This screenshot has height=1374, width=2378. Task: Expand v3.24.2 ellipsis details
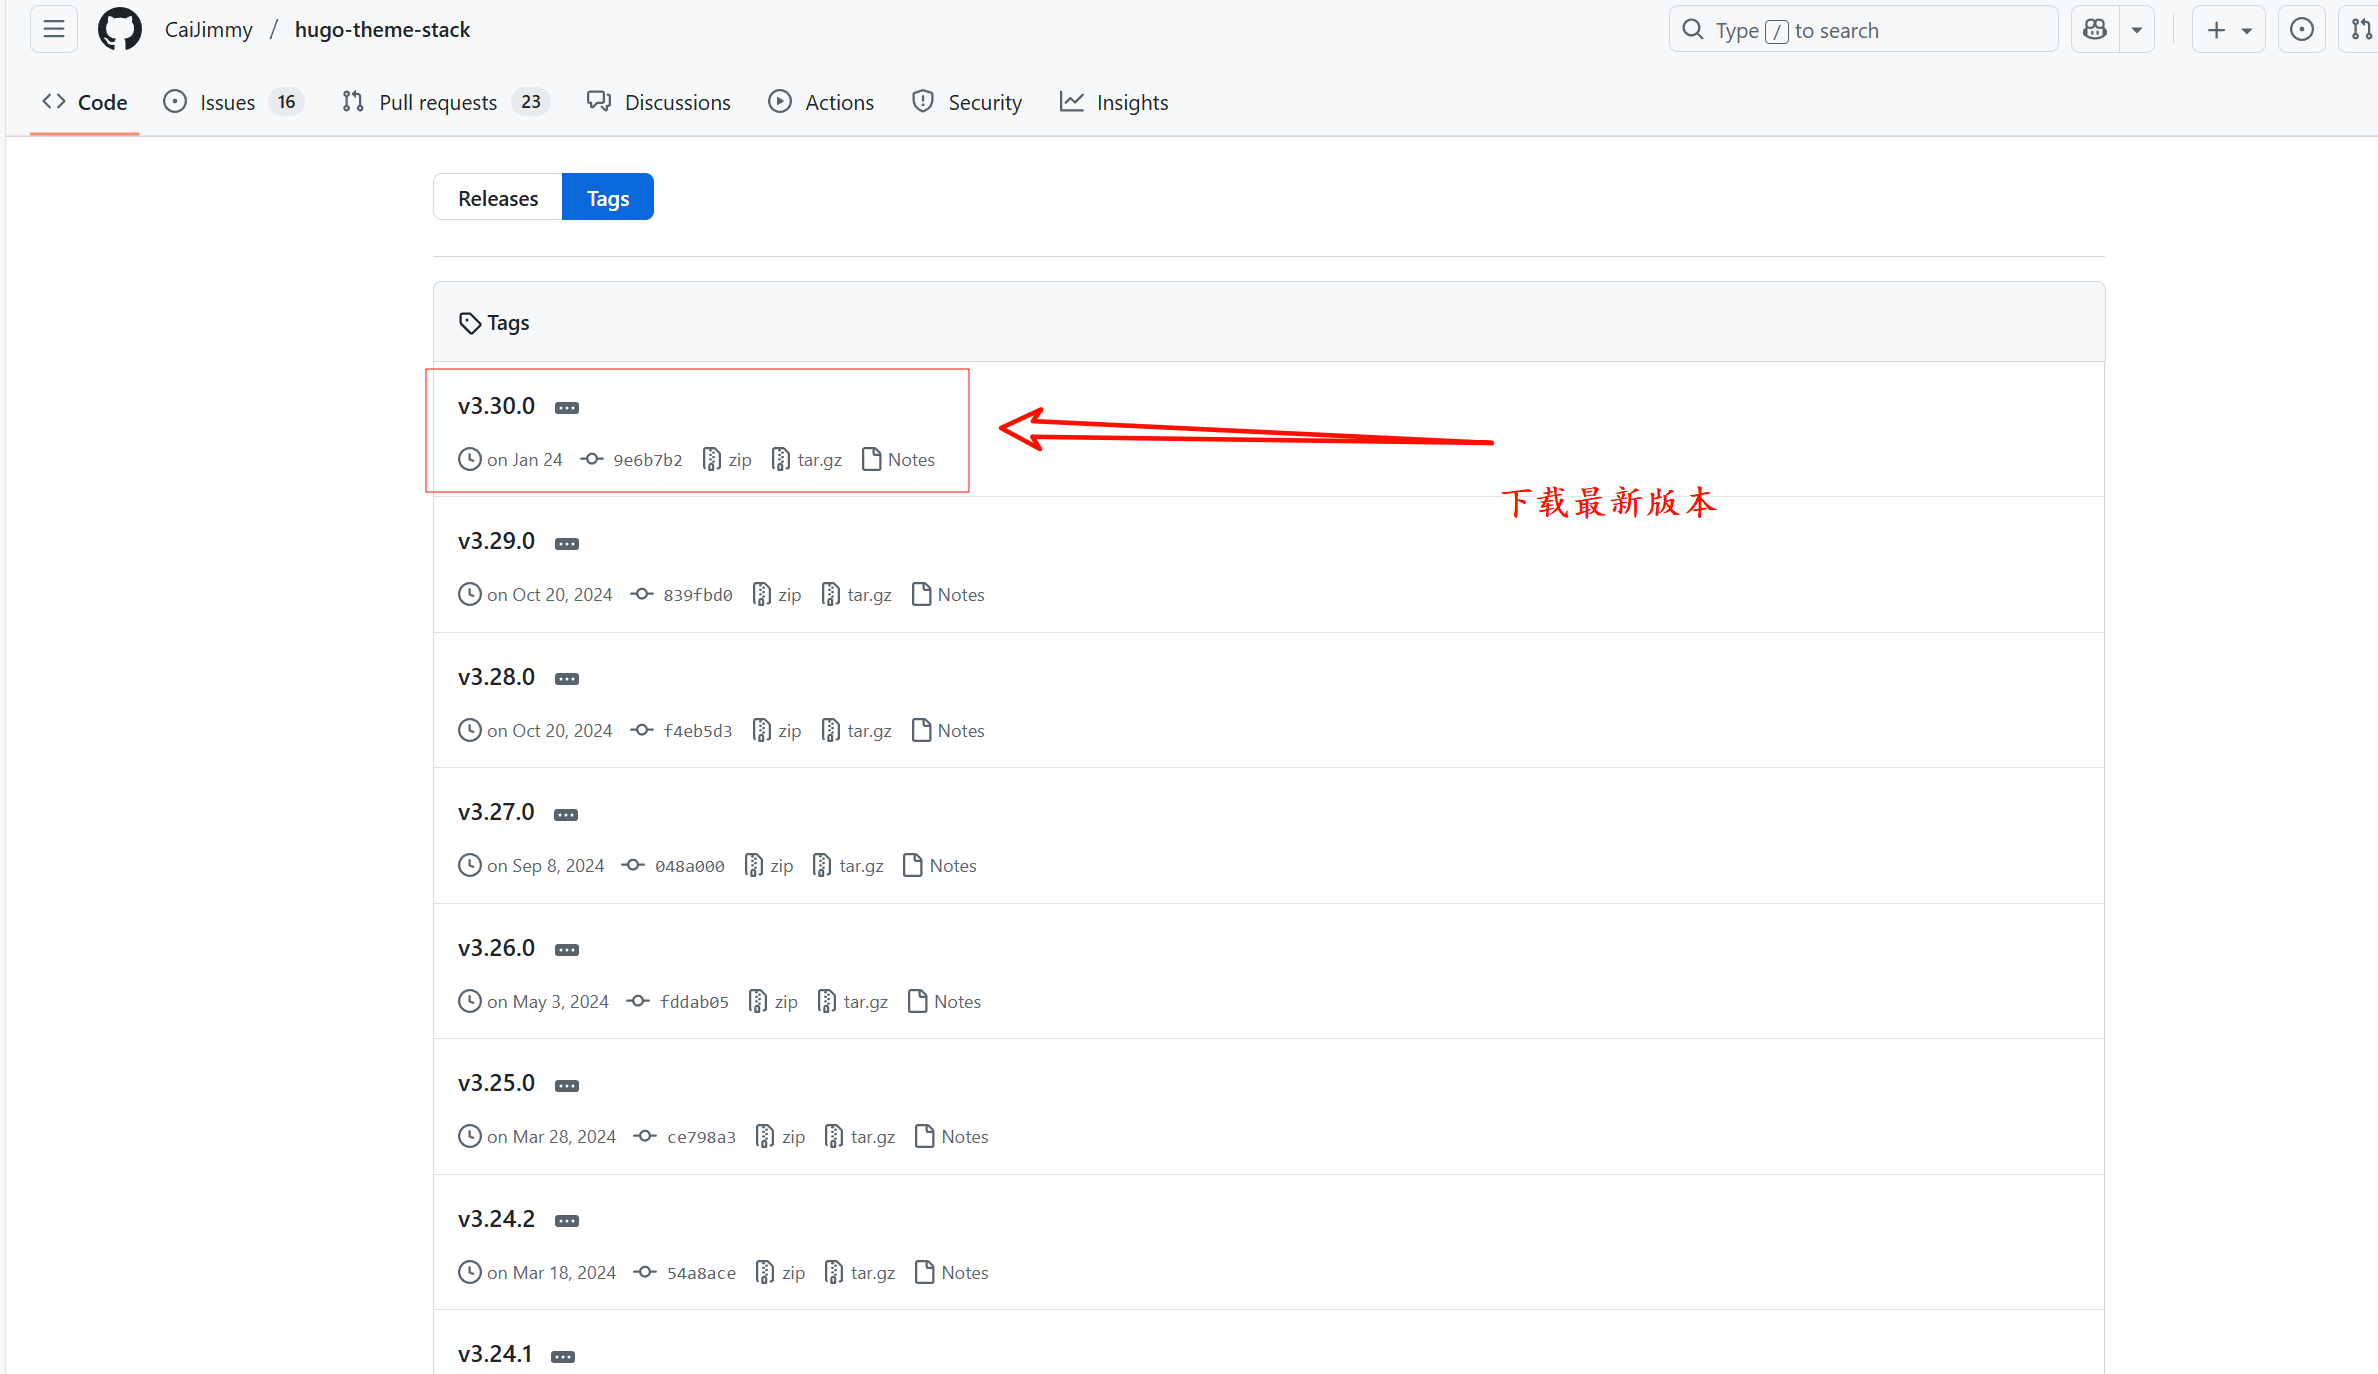(567, 1221)
